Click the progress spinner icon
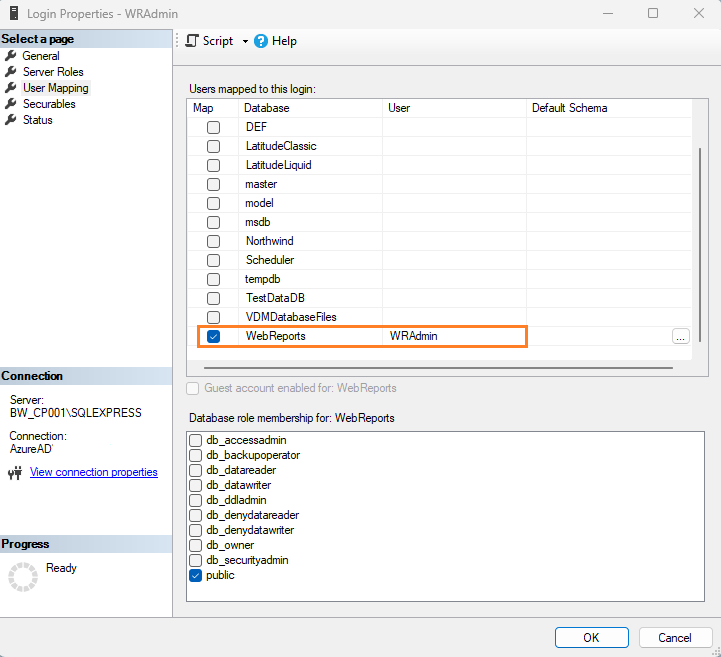 tap(23, 577)
